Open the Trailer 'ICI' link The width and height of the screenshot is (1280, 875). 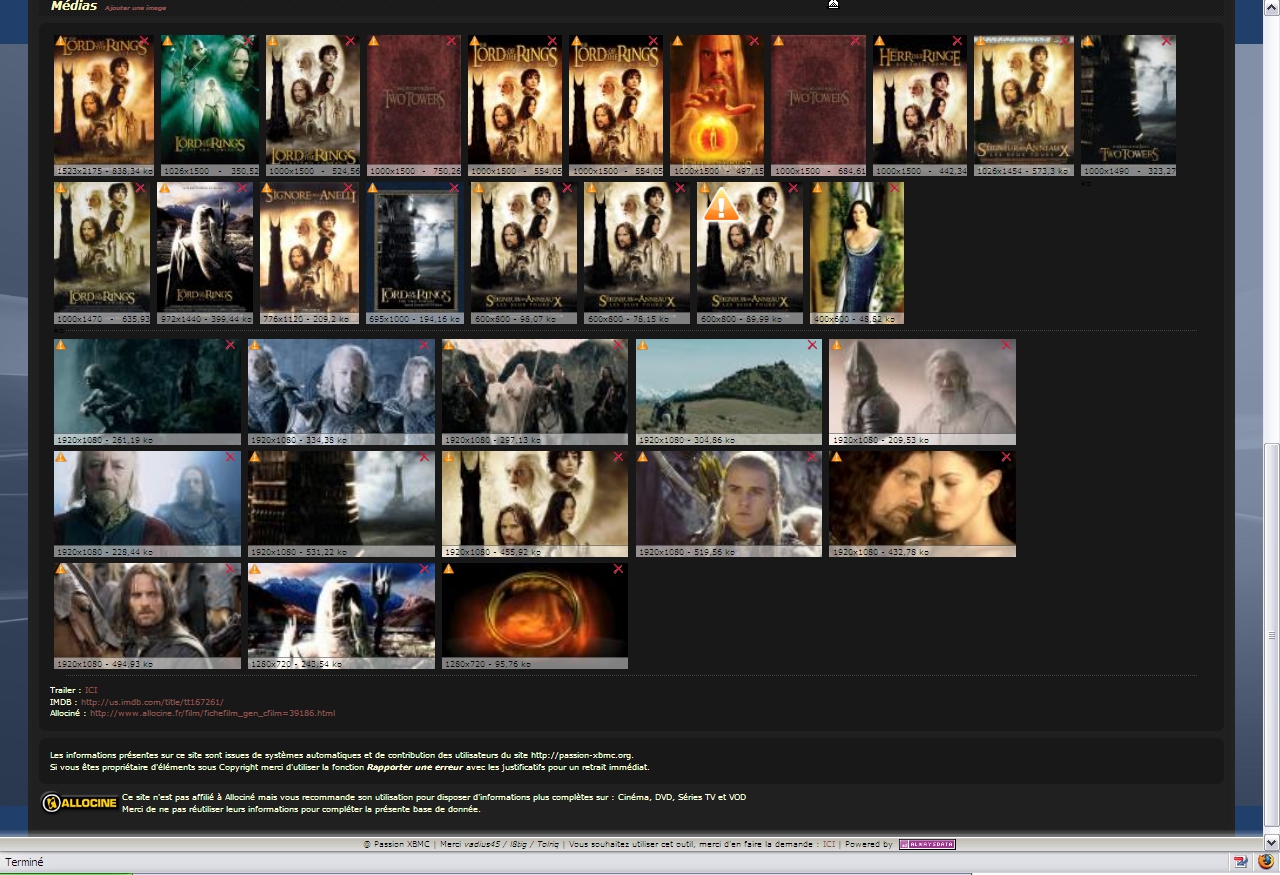point(91,690)
